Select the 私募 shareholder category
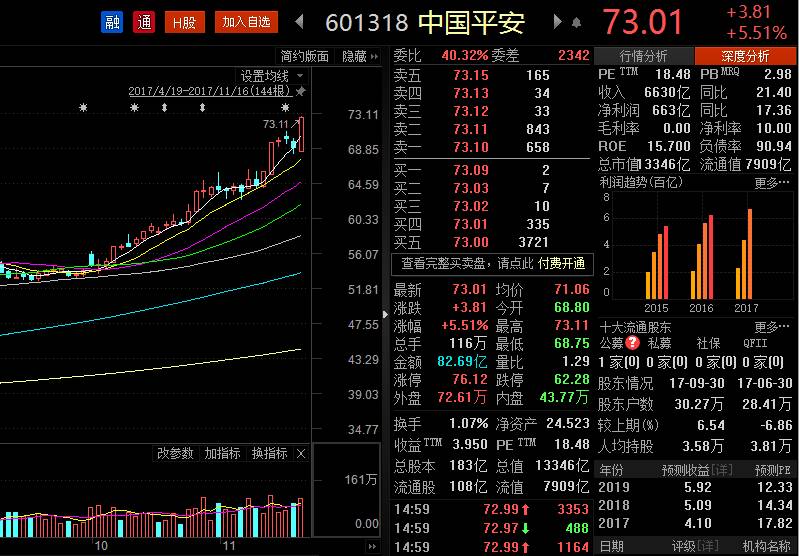 tap(659, 343)
